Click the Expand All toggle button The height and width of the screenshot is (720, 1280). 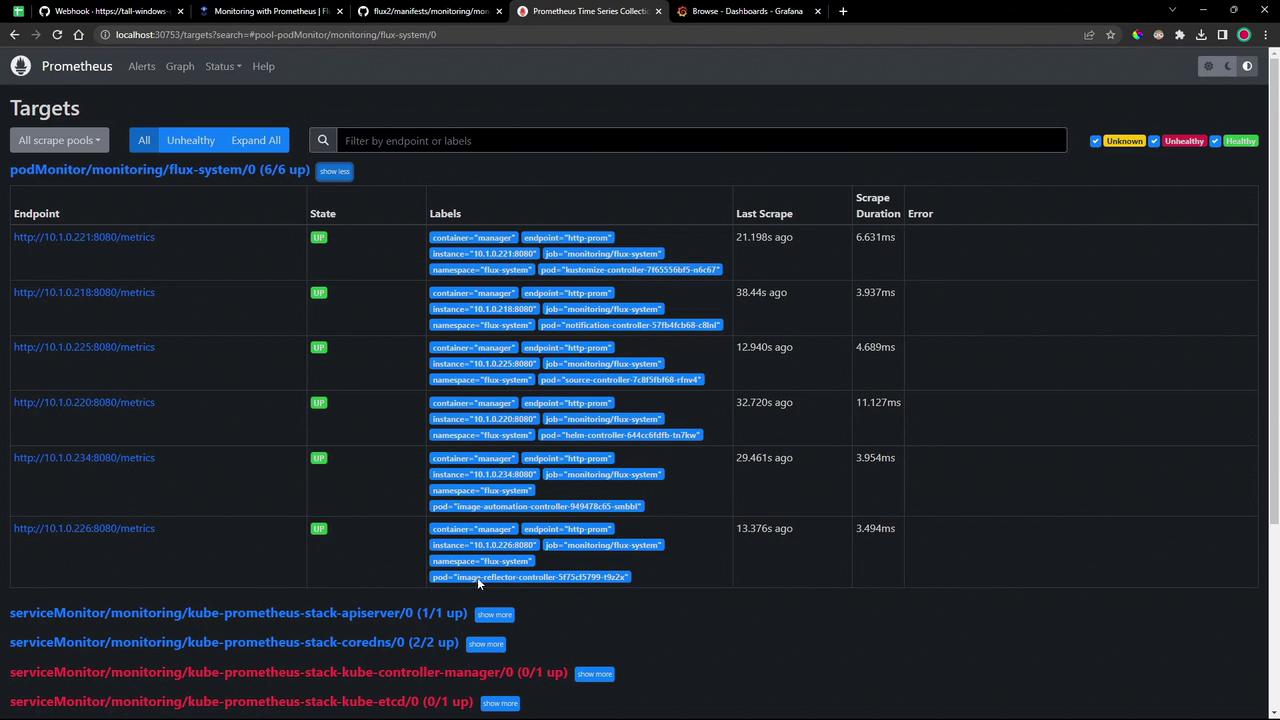[256, 141]
